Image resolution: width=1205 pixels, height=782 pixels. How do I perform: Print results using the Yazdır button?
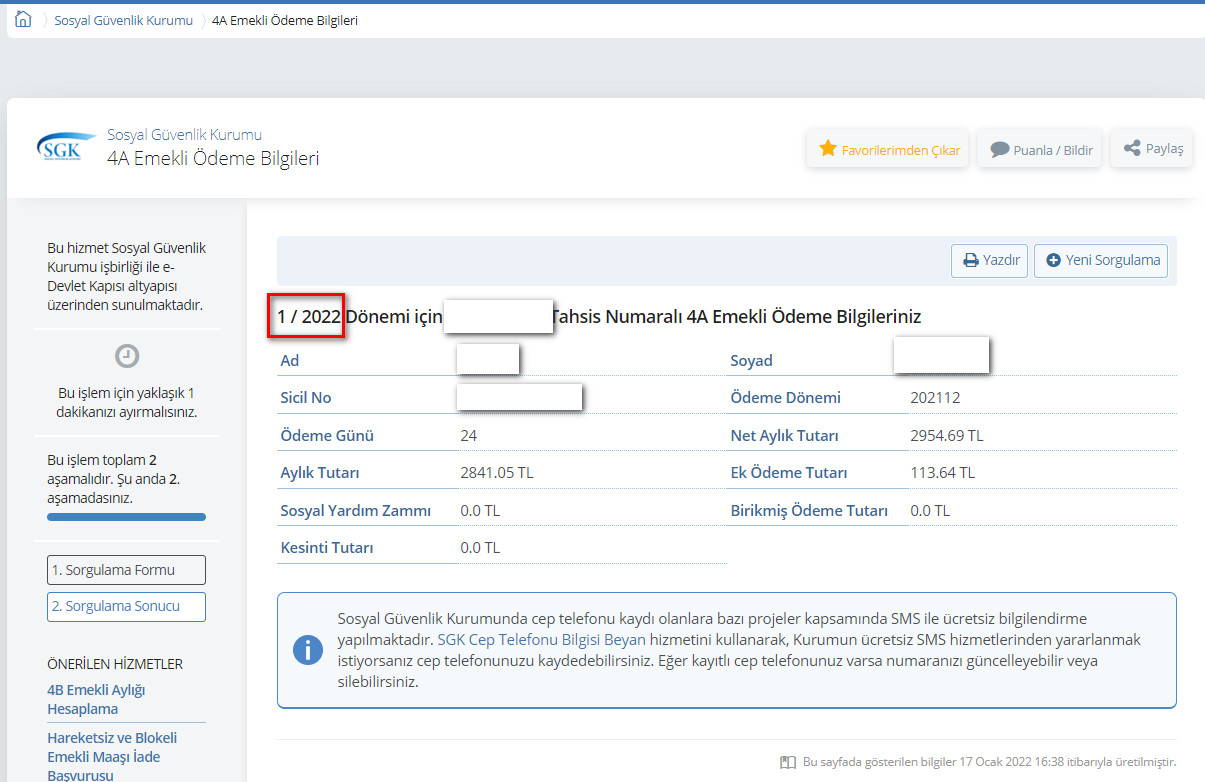[x=989, y=261]
